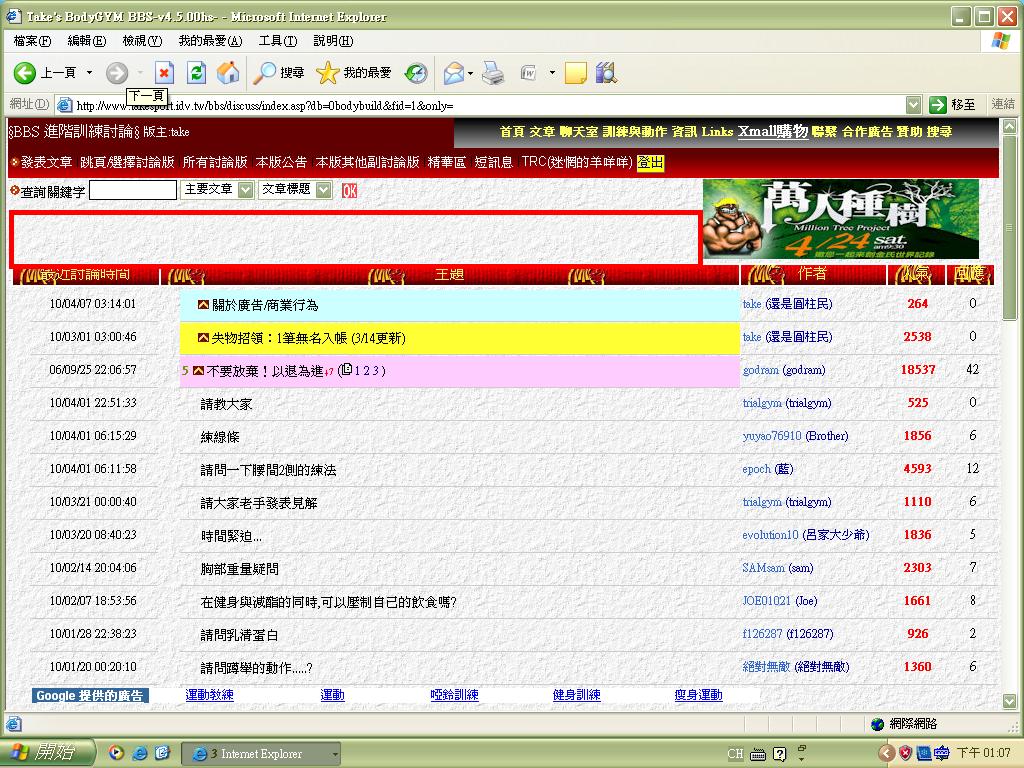
Task: Click the media player quick launch icon
Action: 116,753
